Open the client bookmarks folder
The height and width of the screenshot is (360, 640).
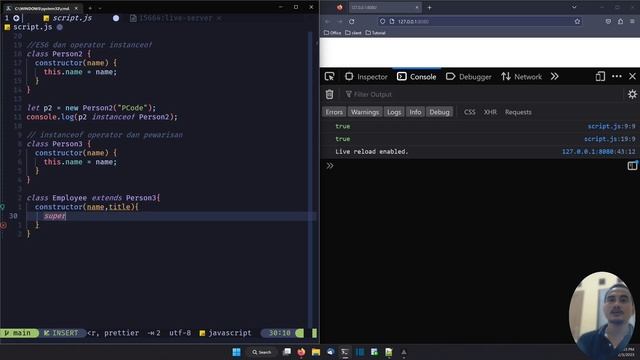pos(353,33)
